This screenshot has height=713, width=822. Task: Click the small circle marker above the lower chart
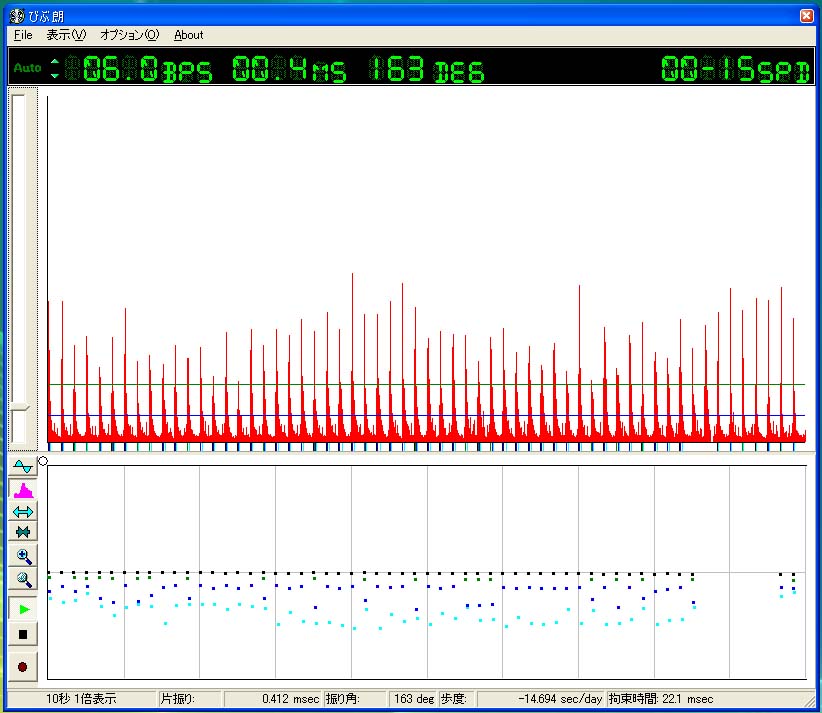(43, 461)
